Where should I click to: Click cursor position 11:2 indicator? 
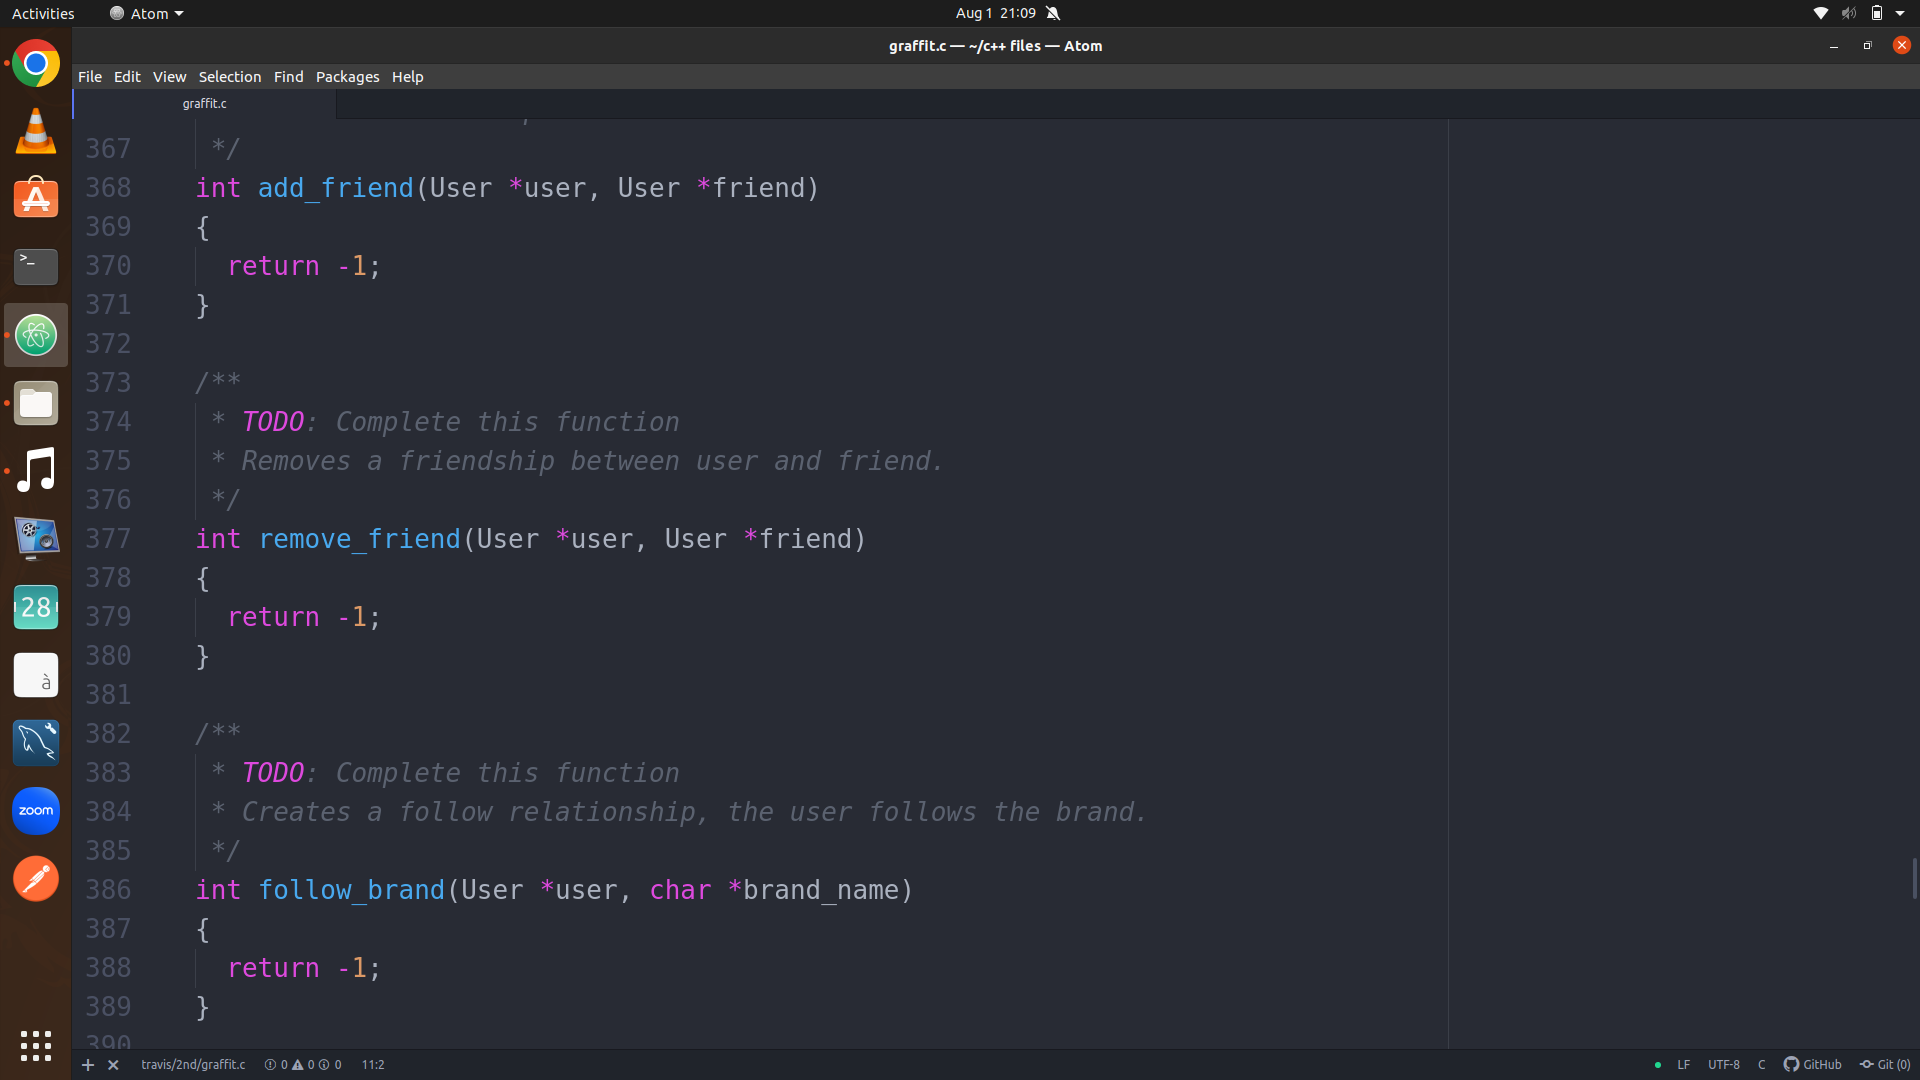coord(373,1065)
